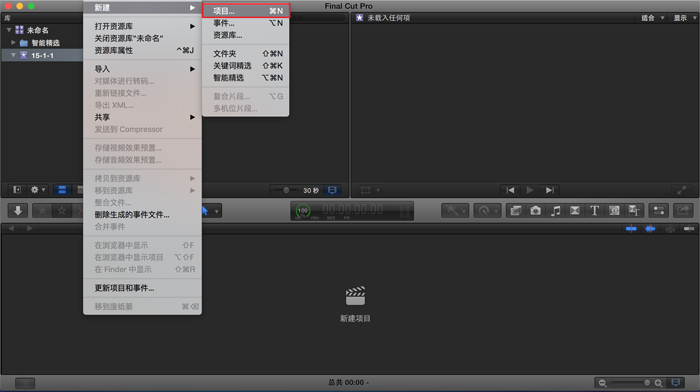Open the 显示 view options dropdown
Screen dimensions: 700x392
[685, 18]
